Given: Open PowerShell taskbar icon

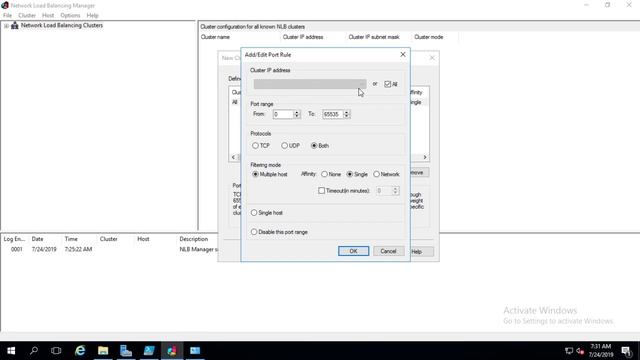Looking at the screenshot, I should pos(149,351).
